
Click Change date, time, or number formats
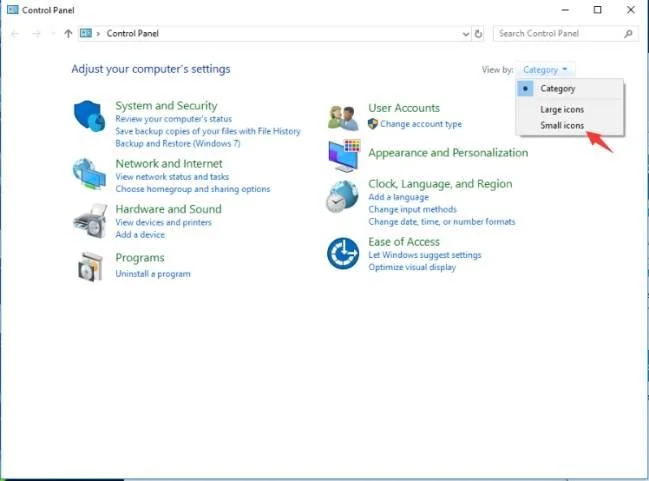442,222
